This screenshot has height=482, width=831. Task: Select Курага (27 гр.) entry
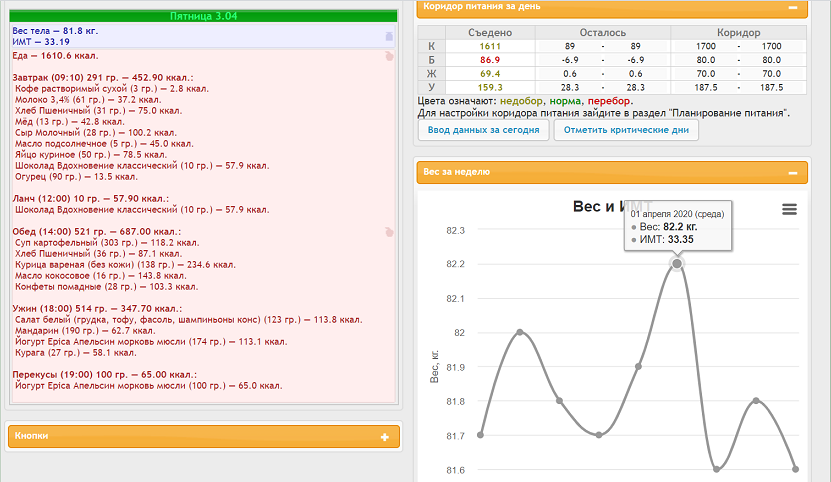pyautogui.click(x=76, y=353)
